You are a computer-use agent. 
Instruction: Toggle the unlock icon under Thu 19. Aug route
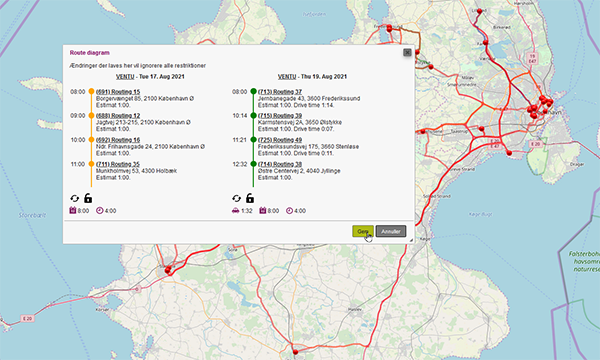pos(250,198)
